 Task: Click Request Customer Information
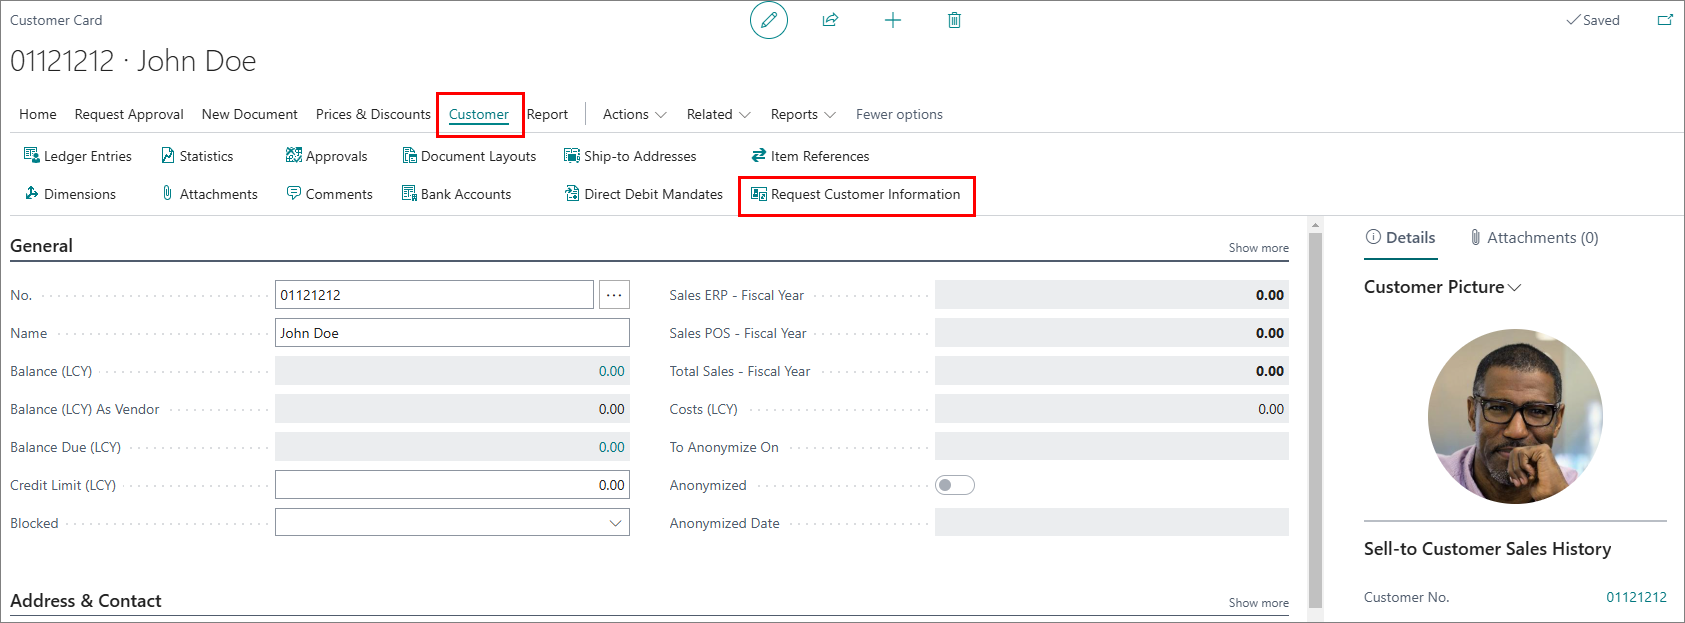(856, 194)
